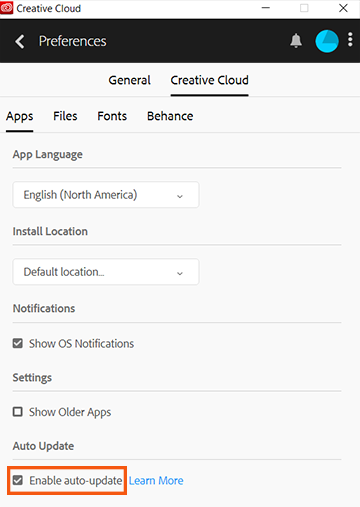Image resolution: width=360 pixels, height=507 pixels.
Task: Go back using the Preferences back arrow
Action: [x=20, y=41]
